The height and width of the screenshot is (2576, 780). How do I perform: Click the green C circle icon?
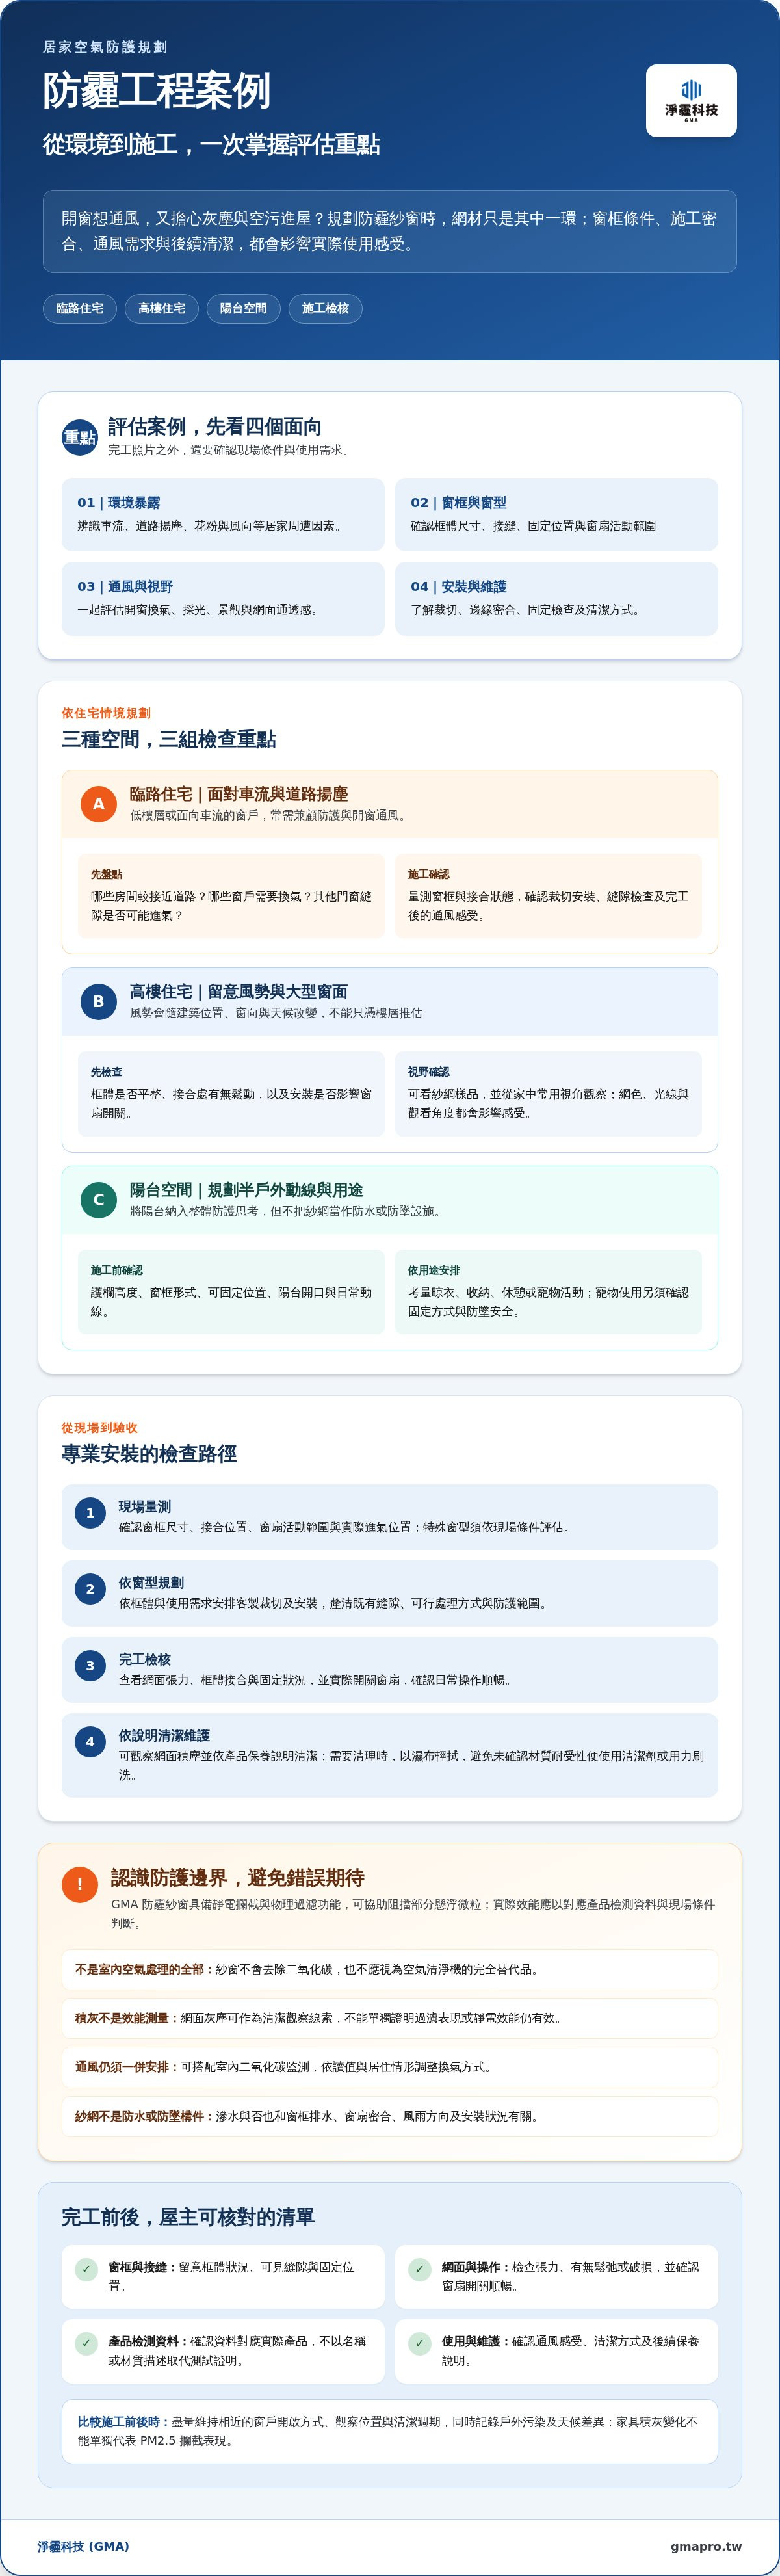[98, 1199]
